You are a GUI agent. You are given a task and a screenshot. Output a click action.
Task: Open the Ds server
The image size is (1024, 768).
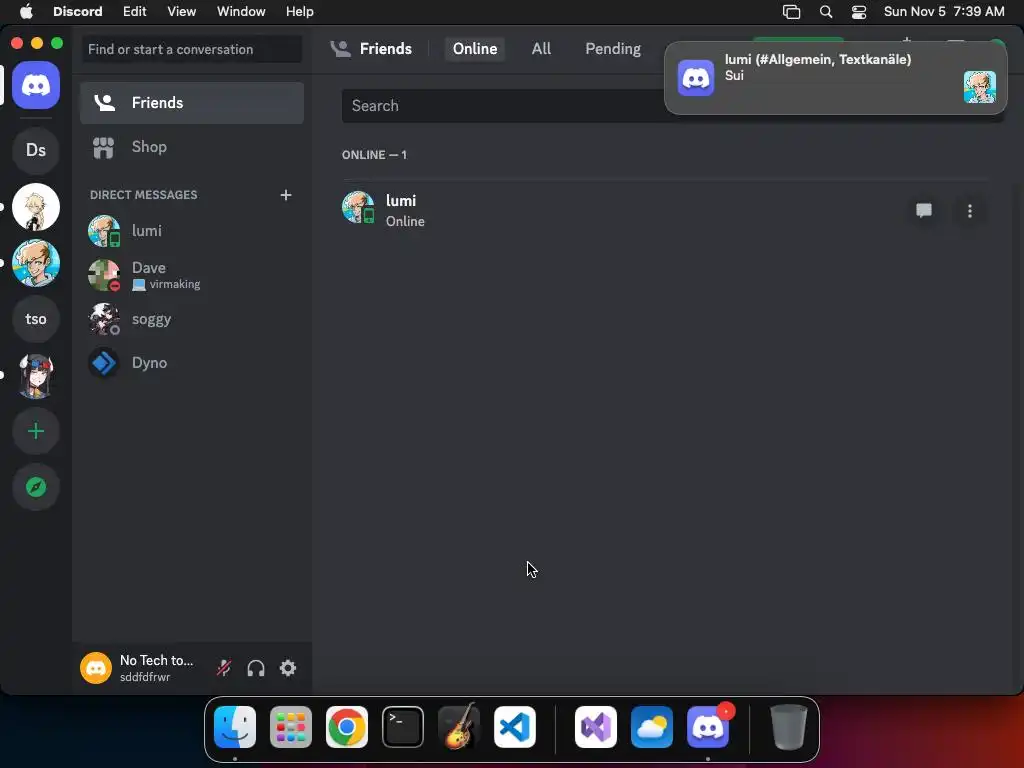(36, 150)
